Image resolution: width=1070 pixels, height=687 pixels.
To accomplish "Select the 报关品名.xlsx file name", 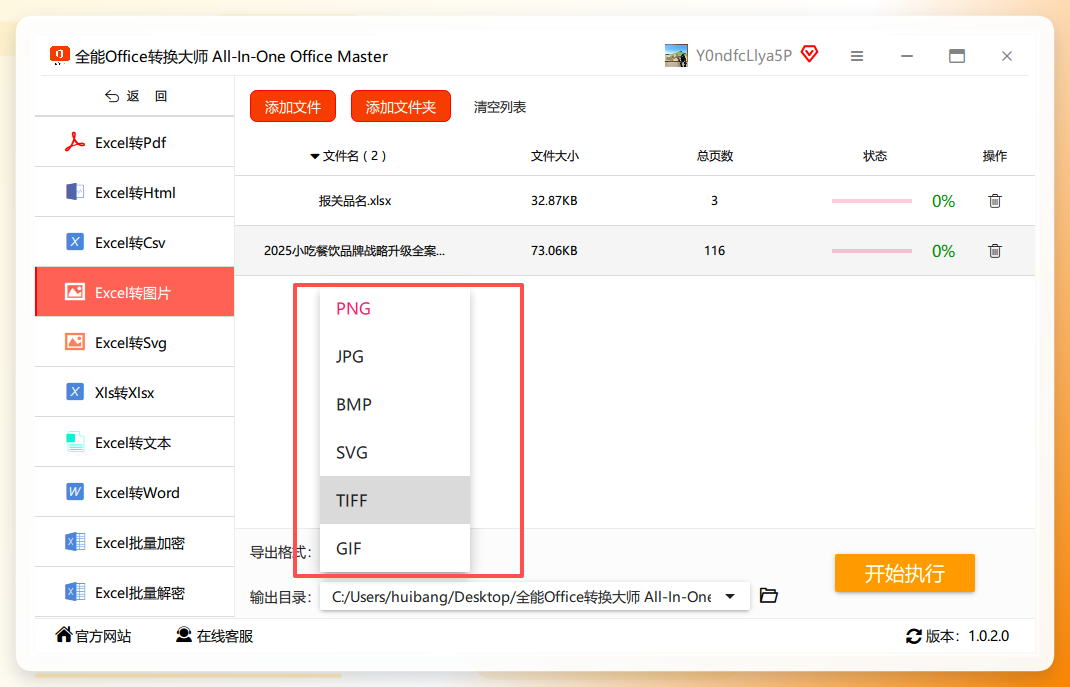I will coord(355,201).
